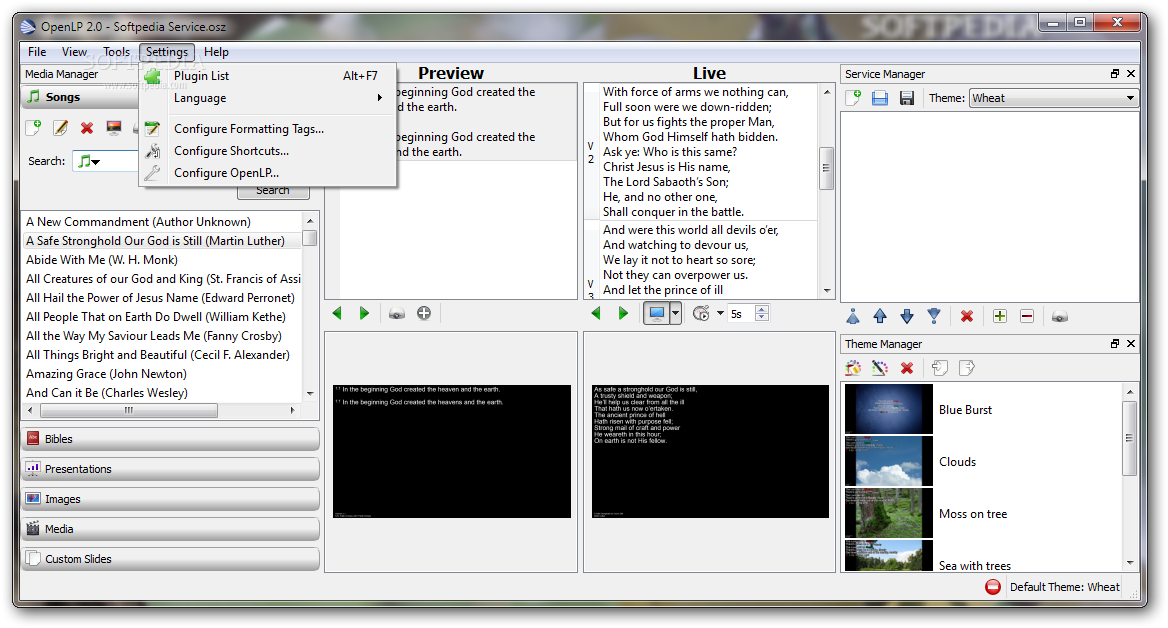Go to next slide in Live
This screenshot has width=1168, height=628.
623,314
